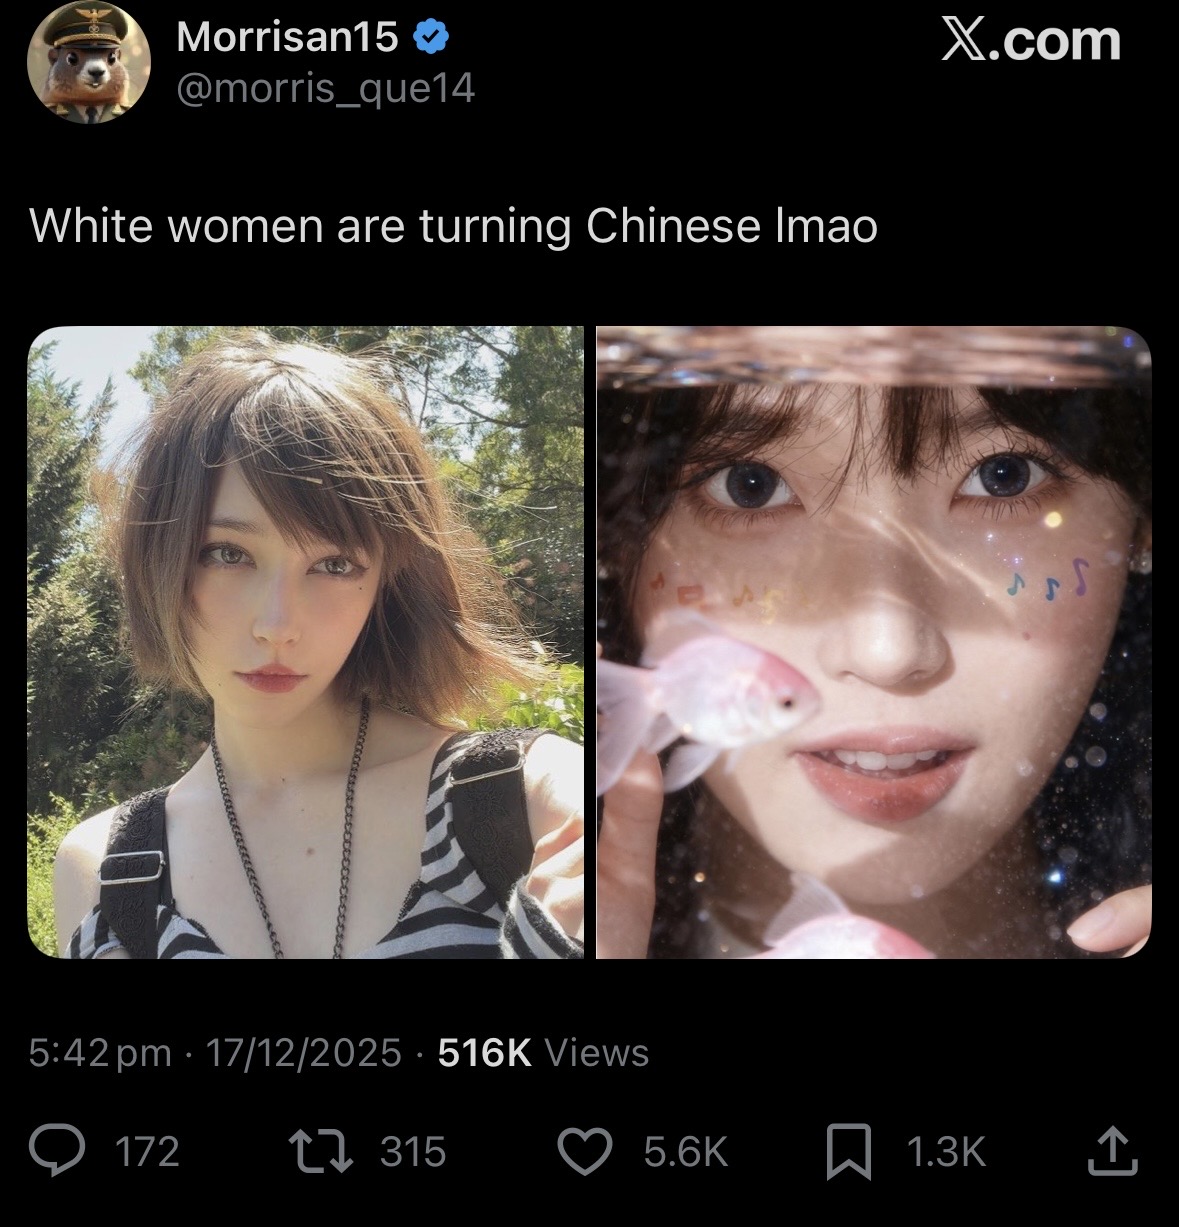
Task: View the 5.6K likes count
Action: (x=686, y=1152)
